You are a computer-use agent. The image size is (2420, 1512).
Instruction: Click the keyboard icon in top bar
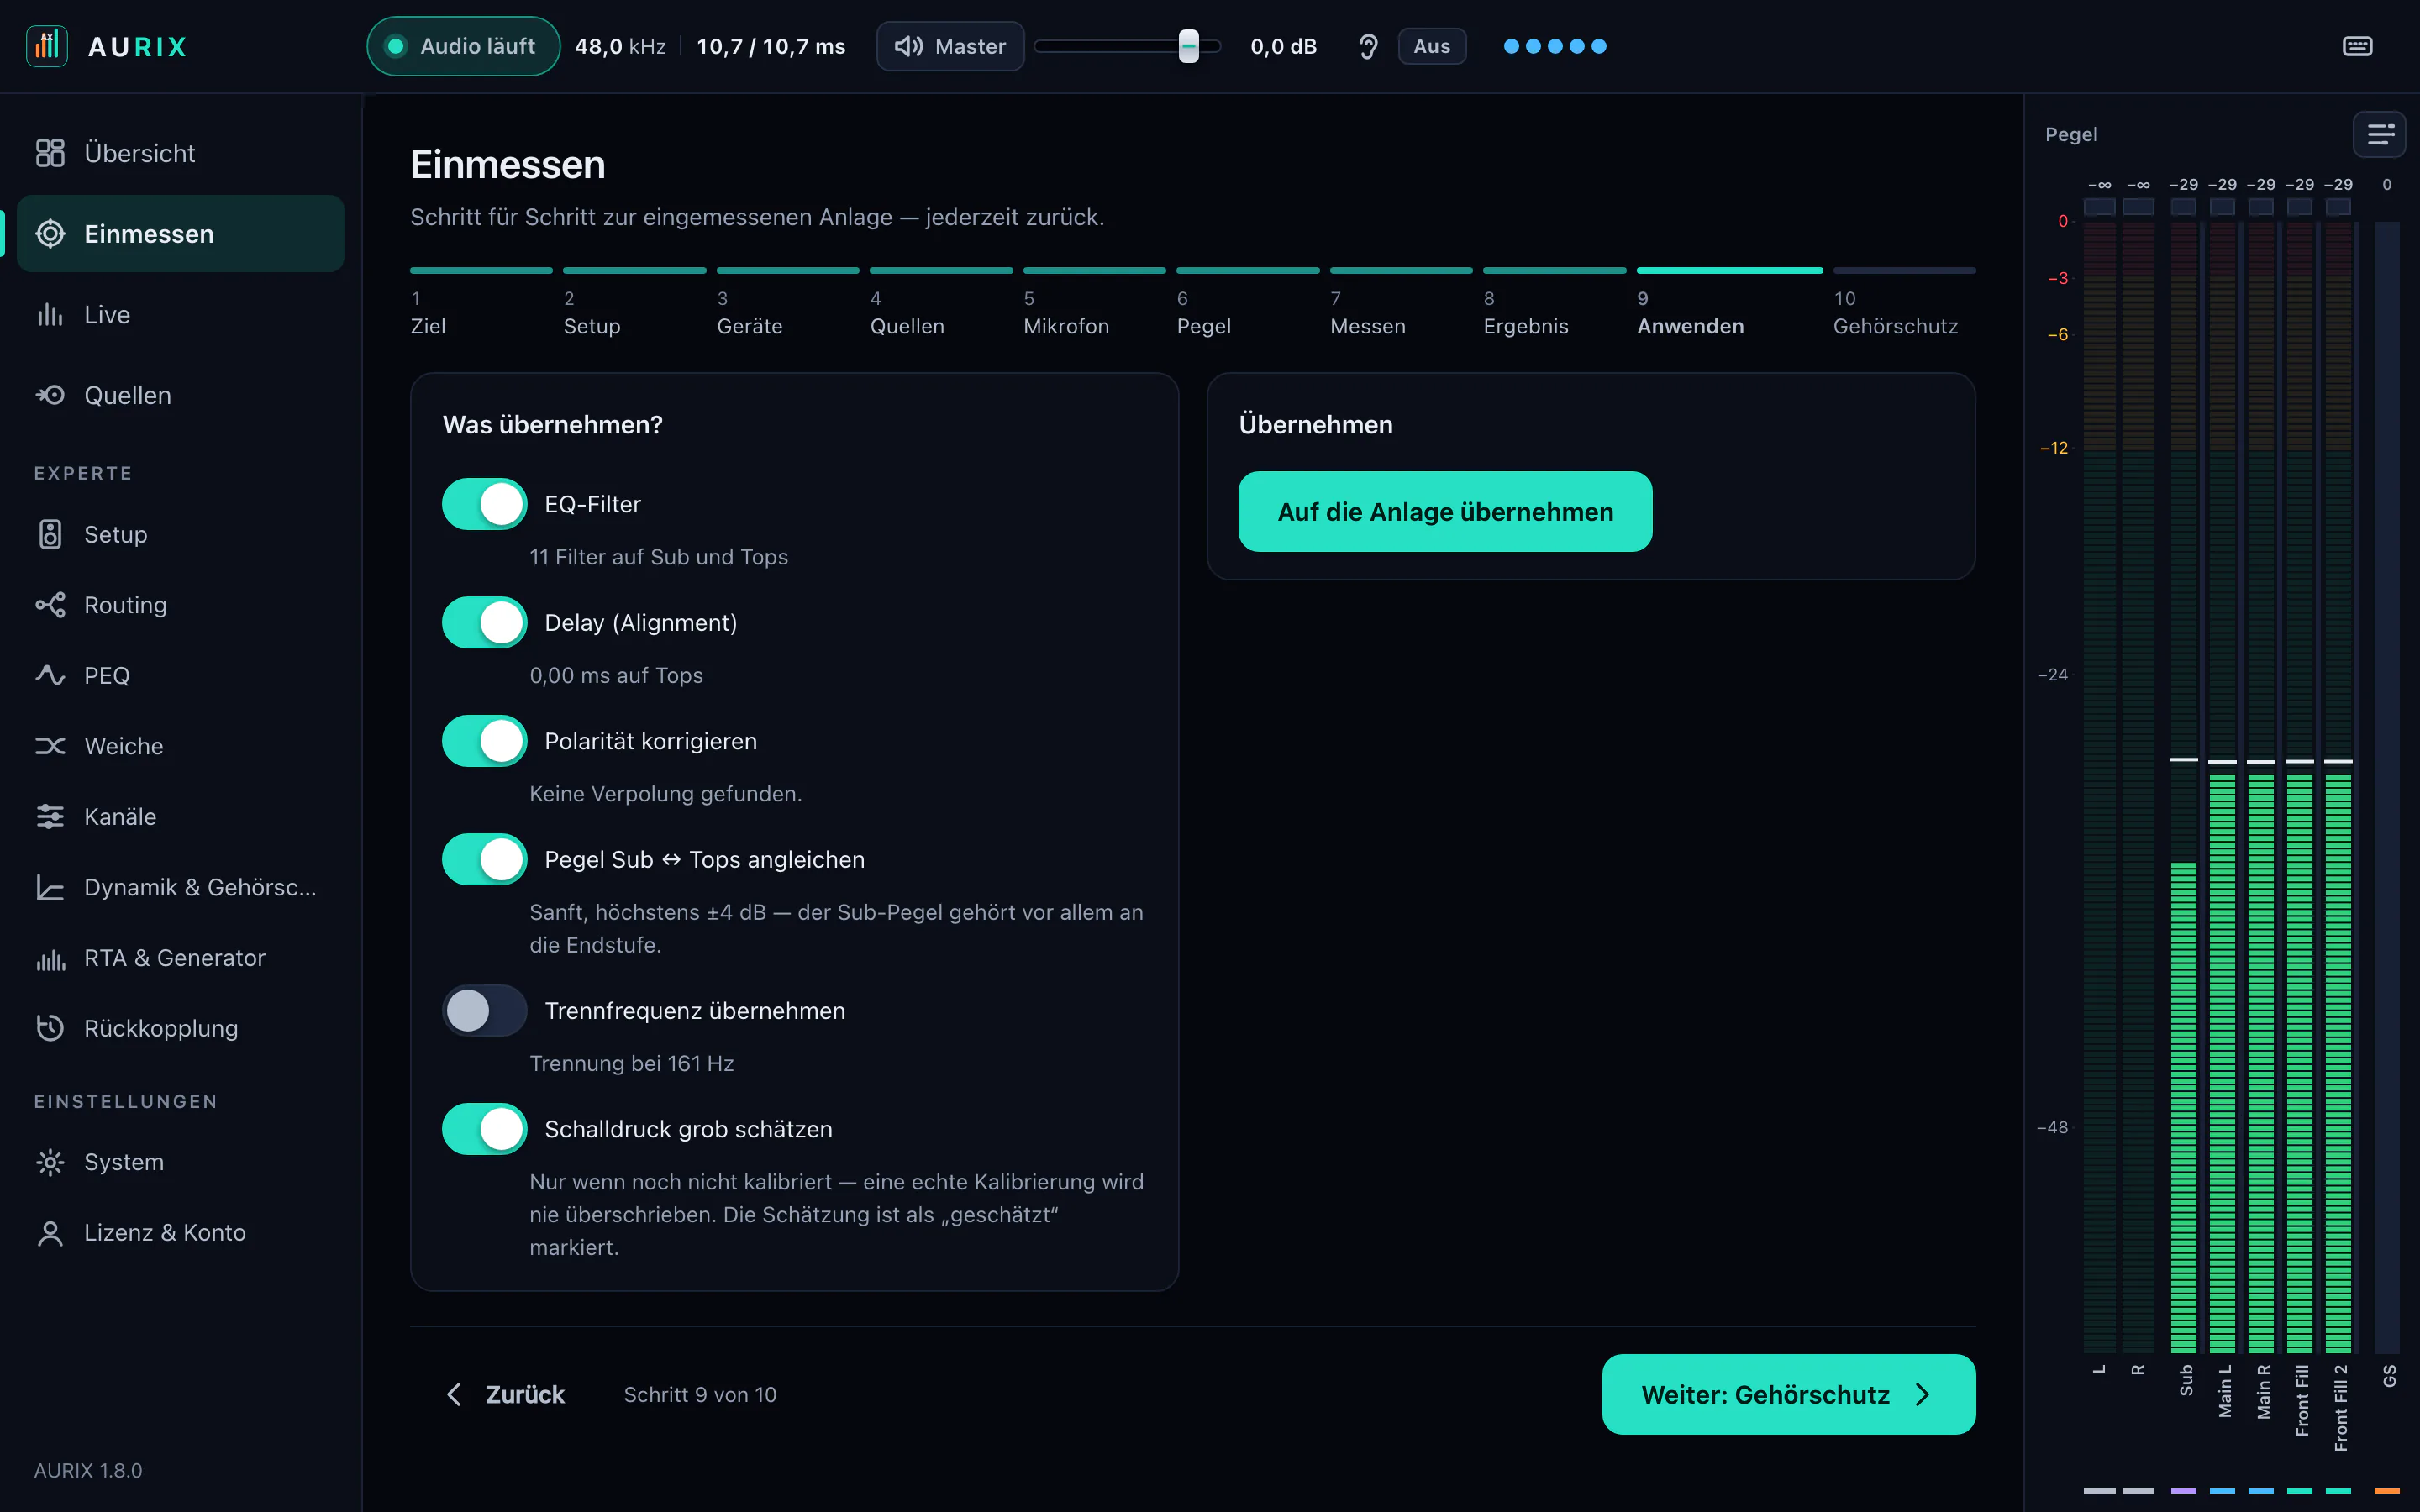point(2357,46)
